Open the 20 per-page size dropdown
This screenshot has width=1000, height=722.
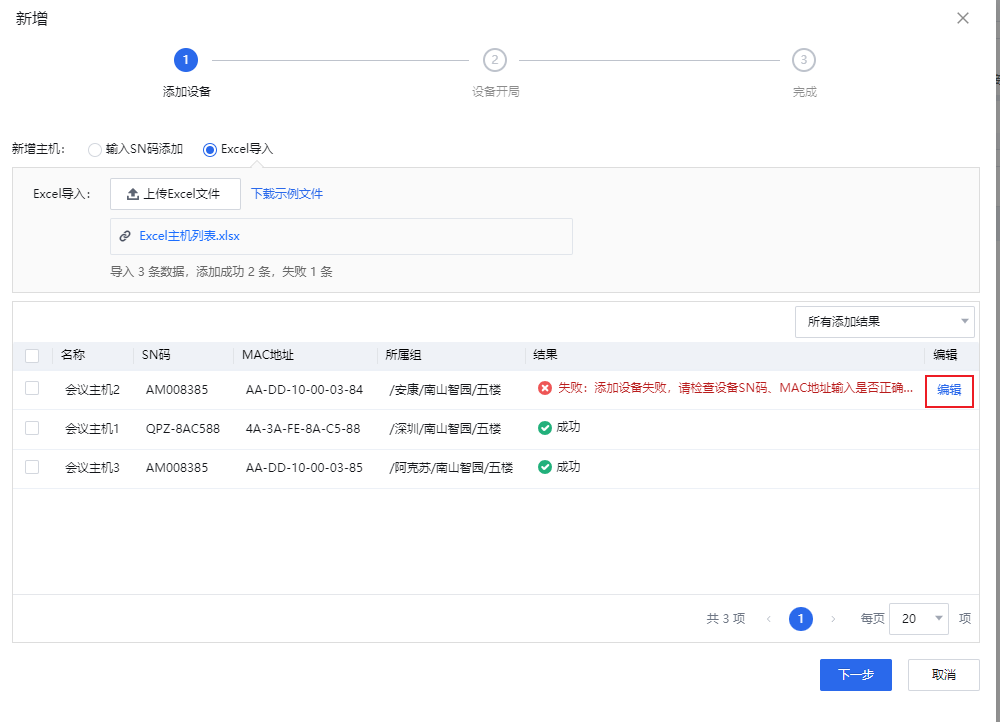[x=918, y=619]
